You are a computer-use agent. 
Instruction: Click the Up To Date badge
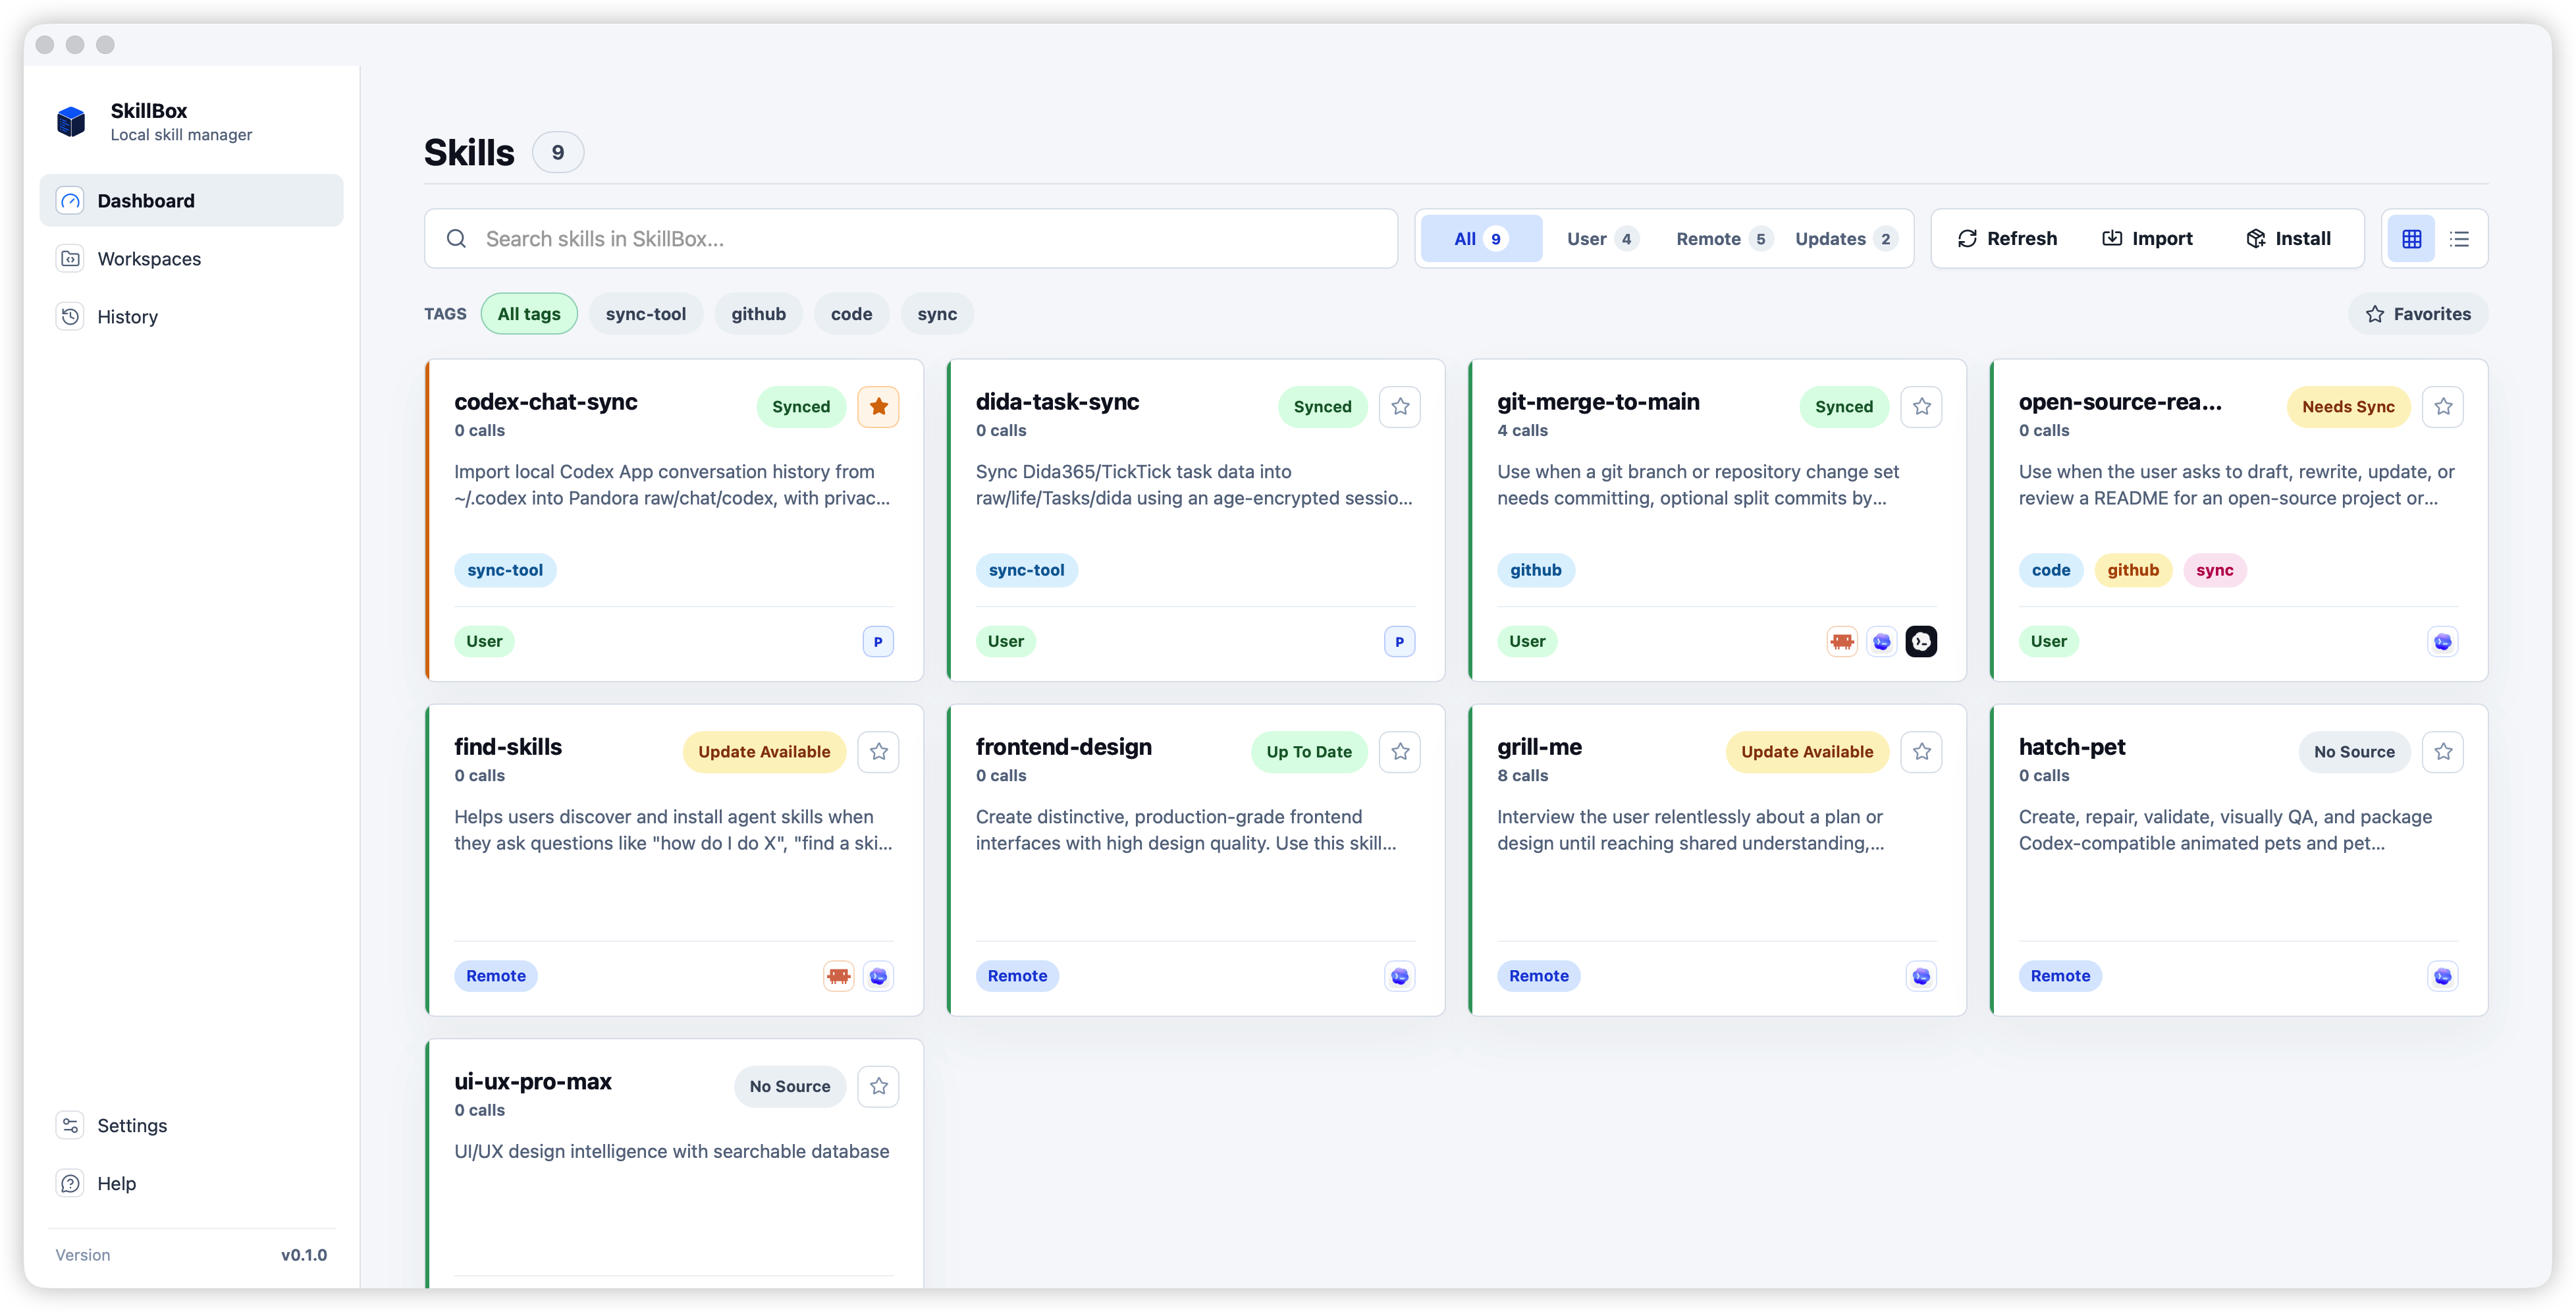[x=1309, y=752]
